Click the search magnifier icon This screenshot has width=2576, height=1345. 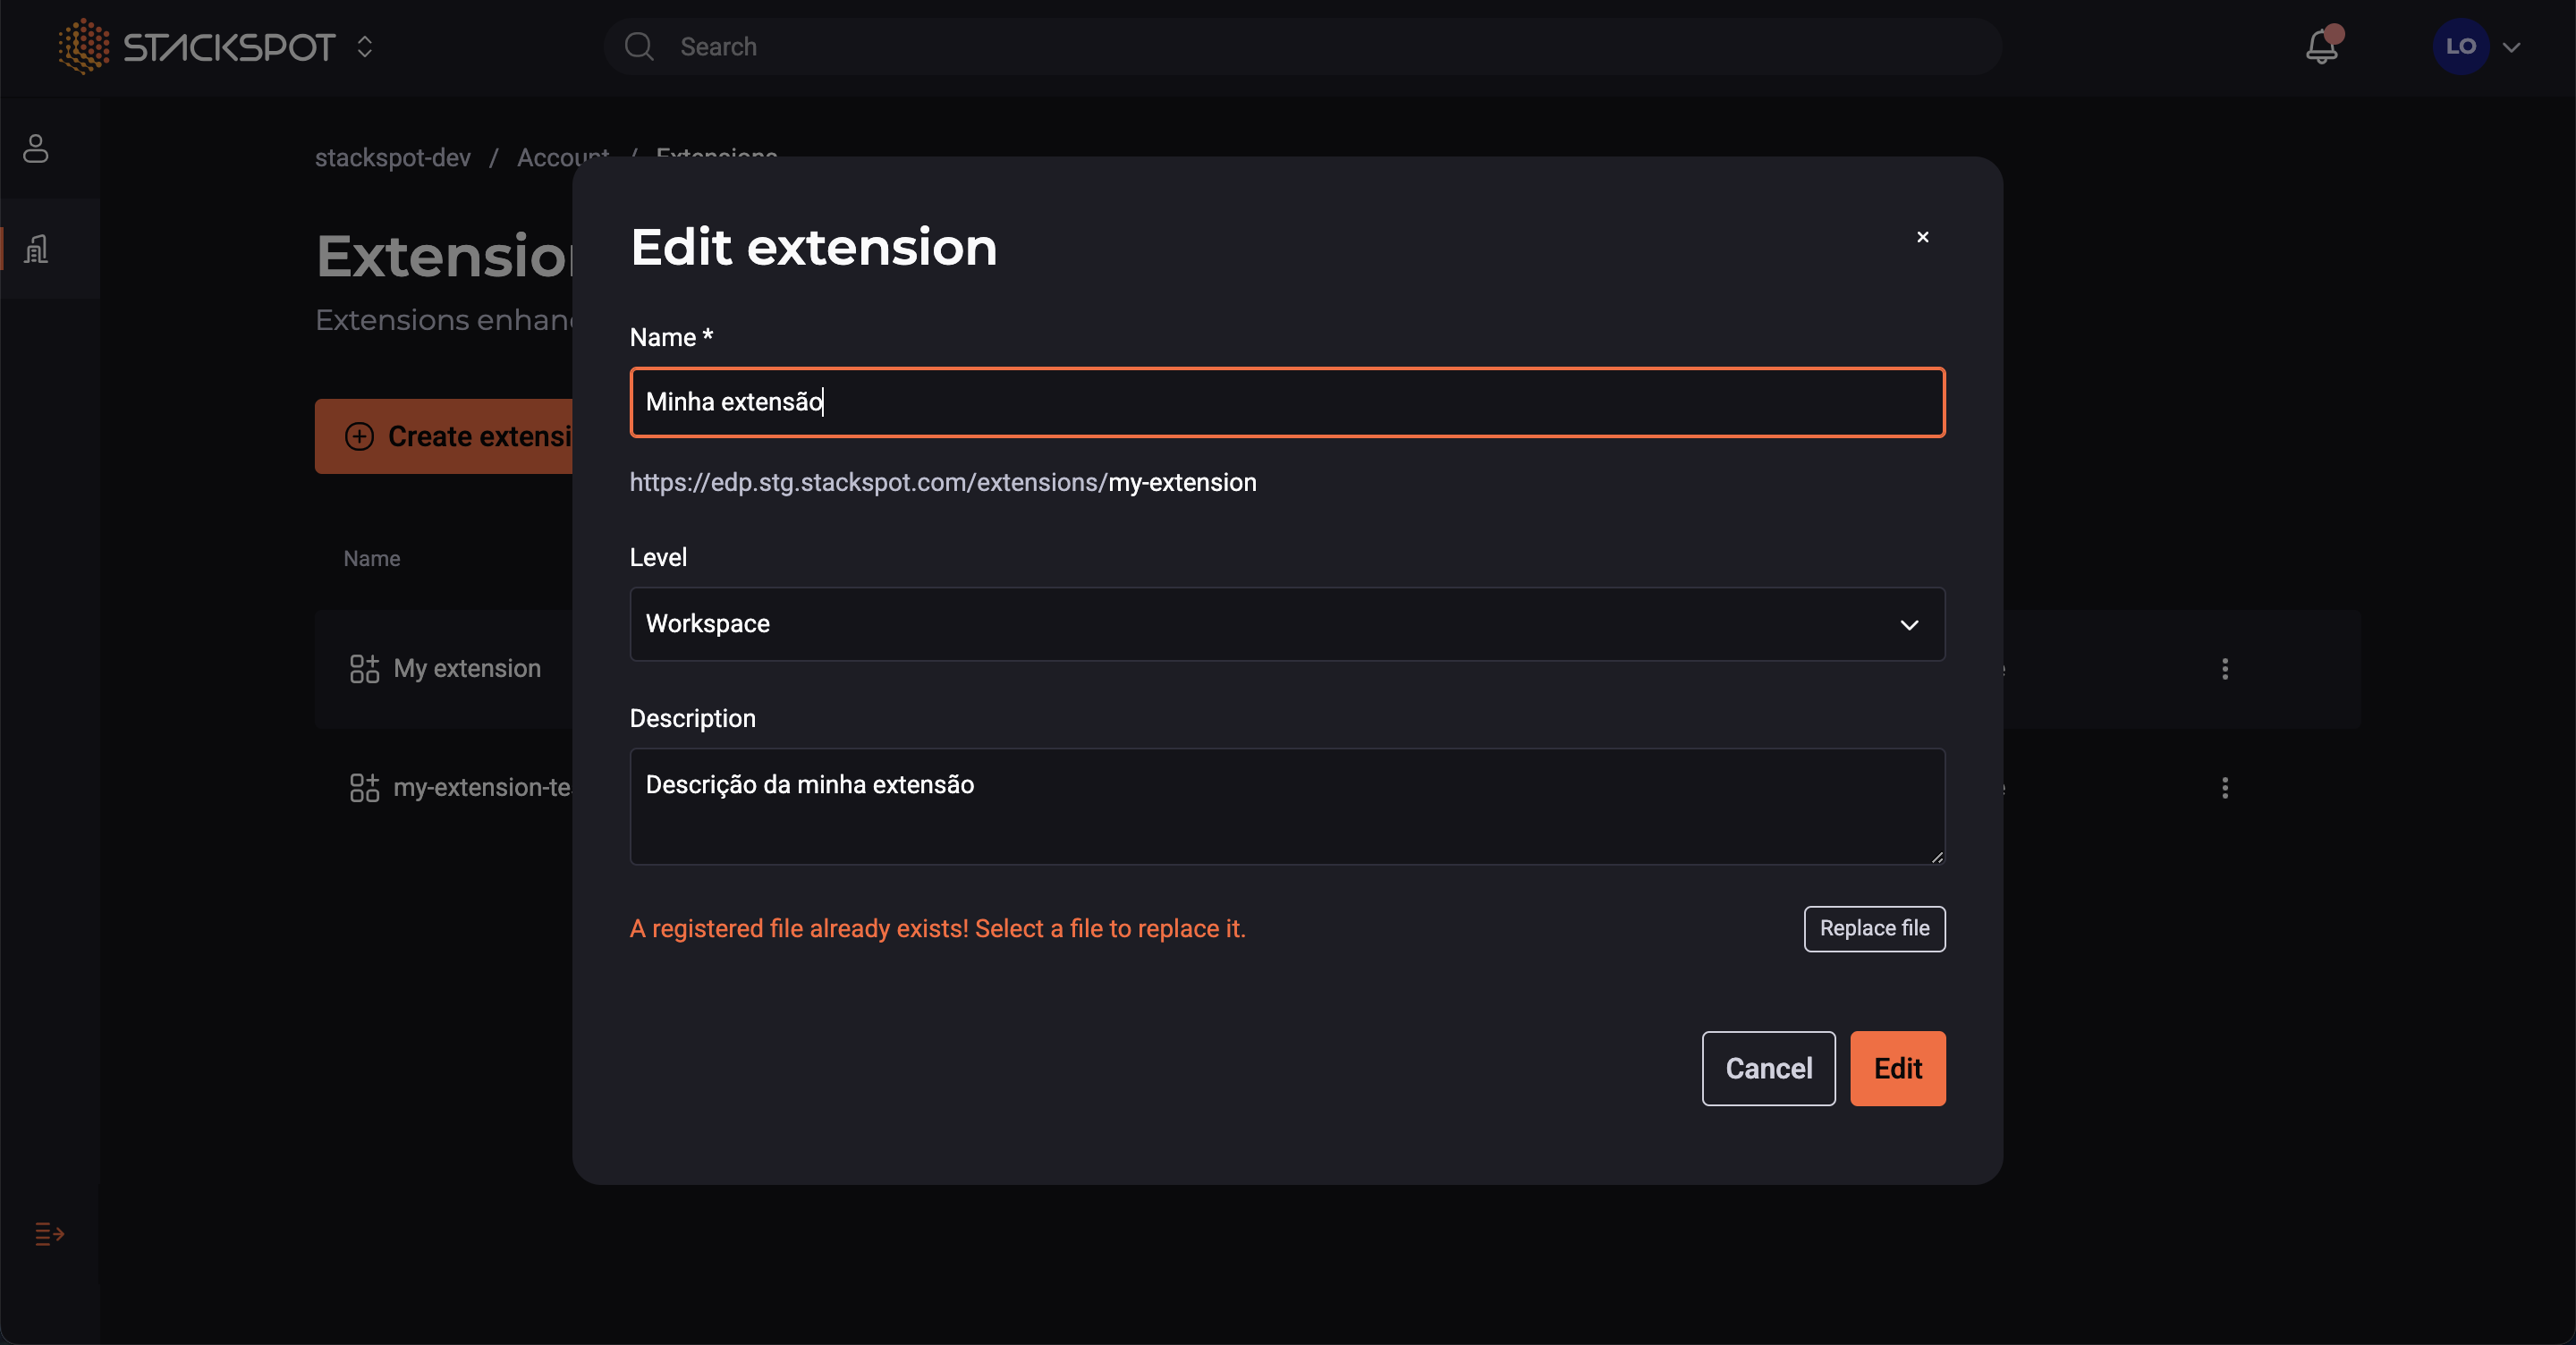(639, 47)
